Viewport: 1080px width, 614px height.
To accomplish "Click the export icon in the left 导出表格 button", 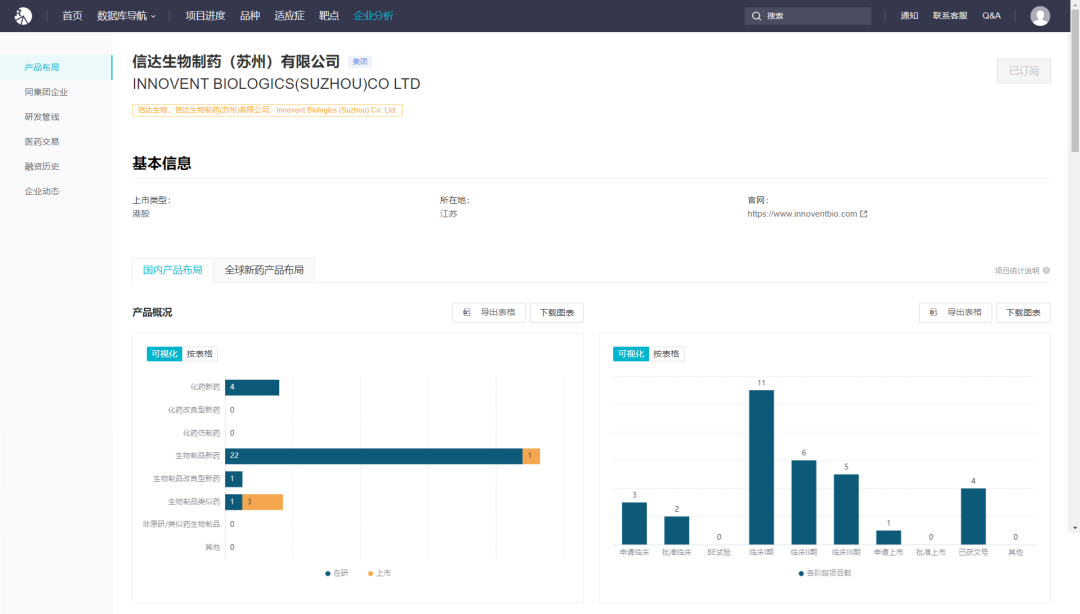I will coord(467,312).
